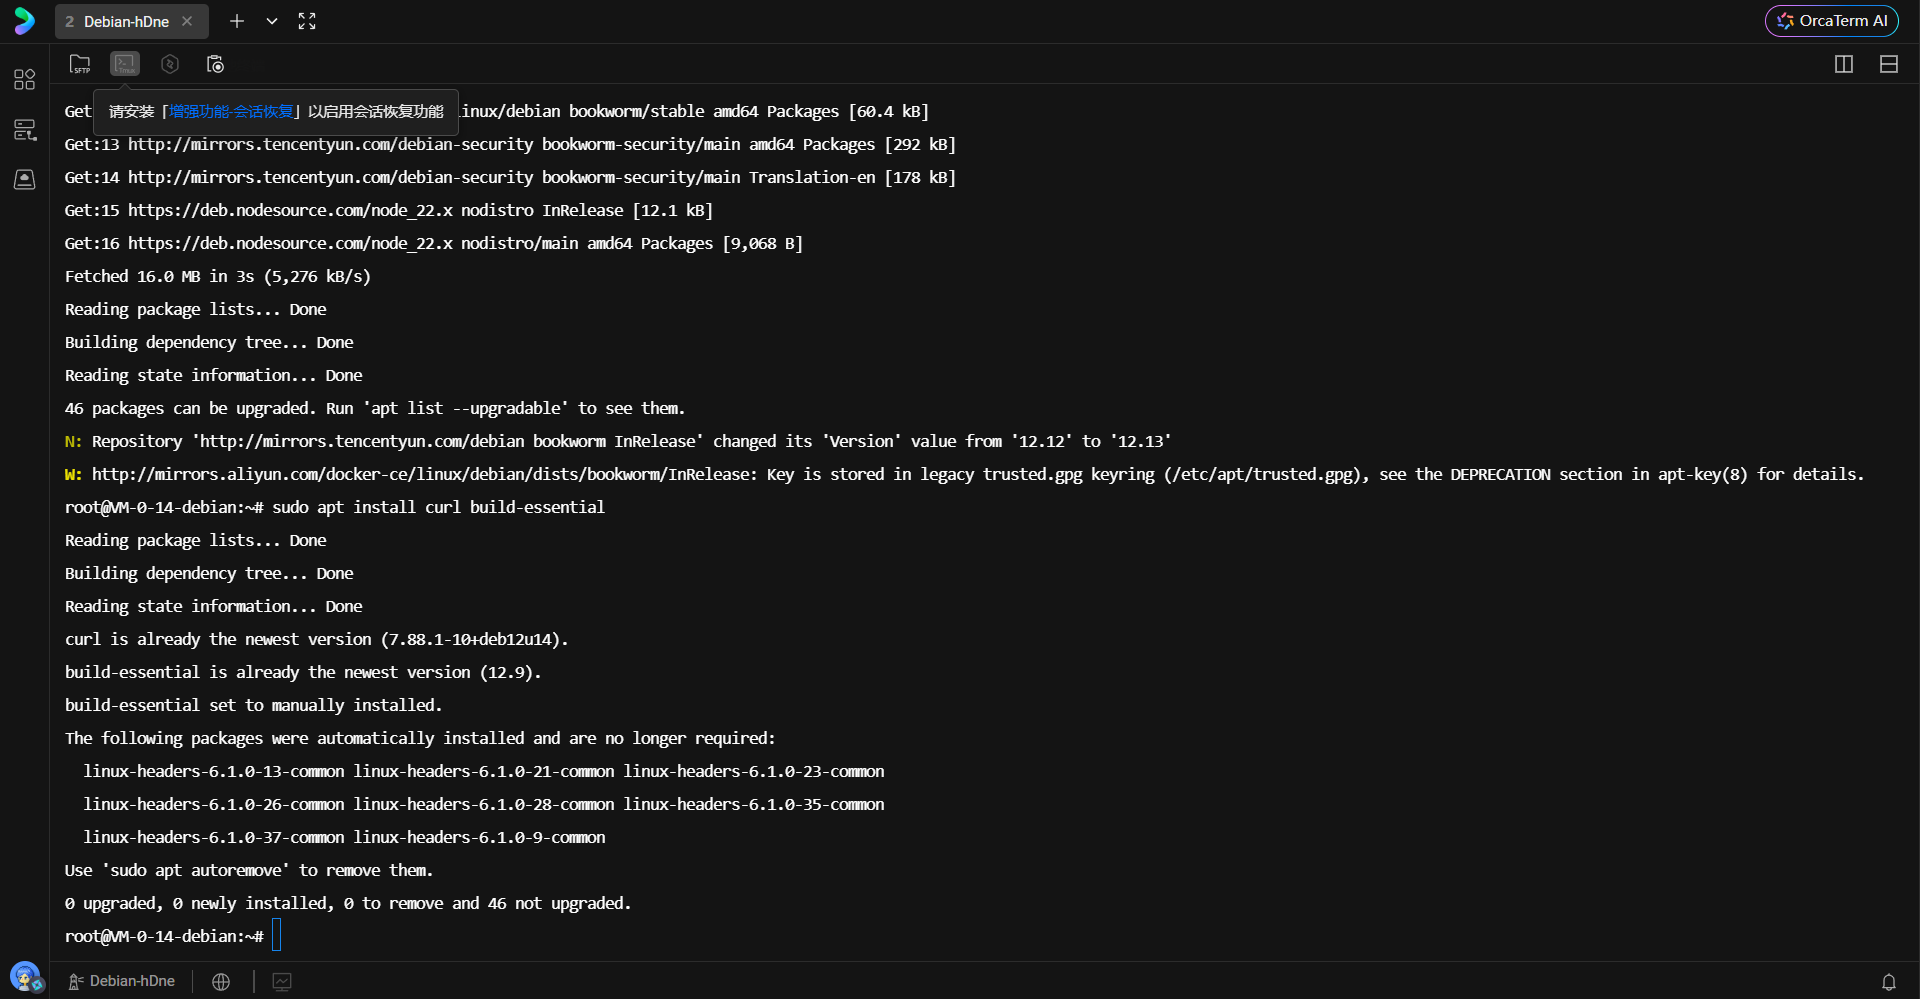Click the notification bell icon
The width and height of the screenshot is (1920, 999).
pyautogui.click(x=1889, y=981)
